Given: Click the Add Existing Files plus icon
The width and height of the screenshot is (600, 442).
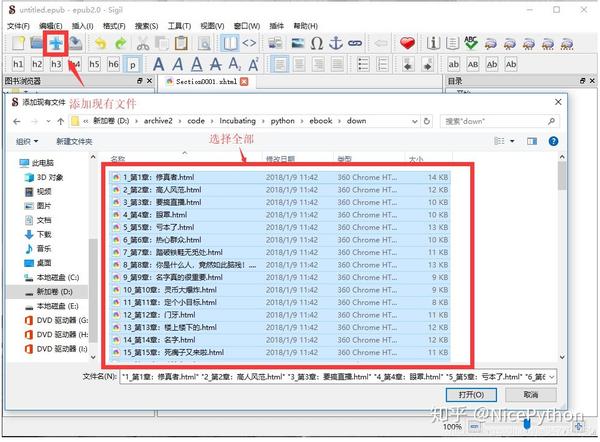Looking at the screenshot, I should 56,43.
